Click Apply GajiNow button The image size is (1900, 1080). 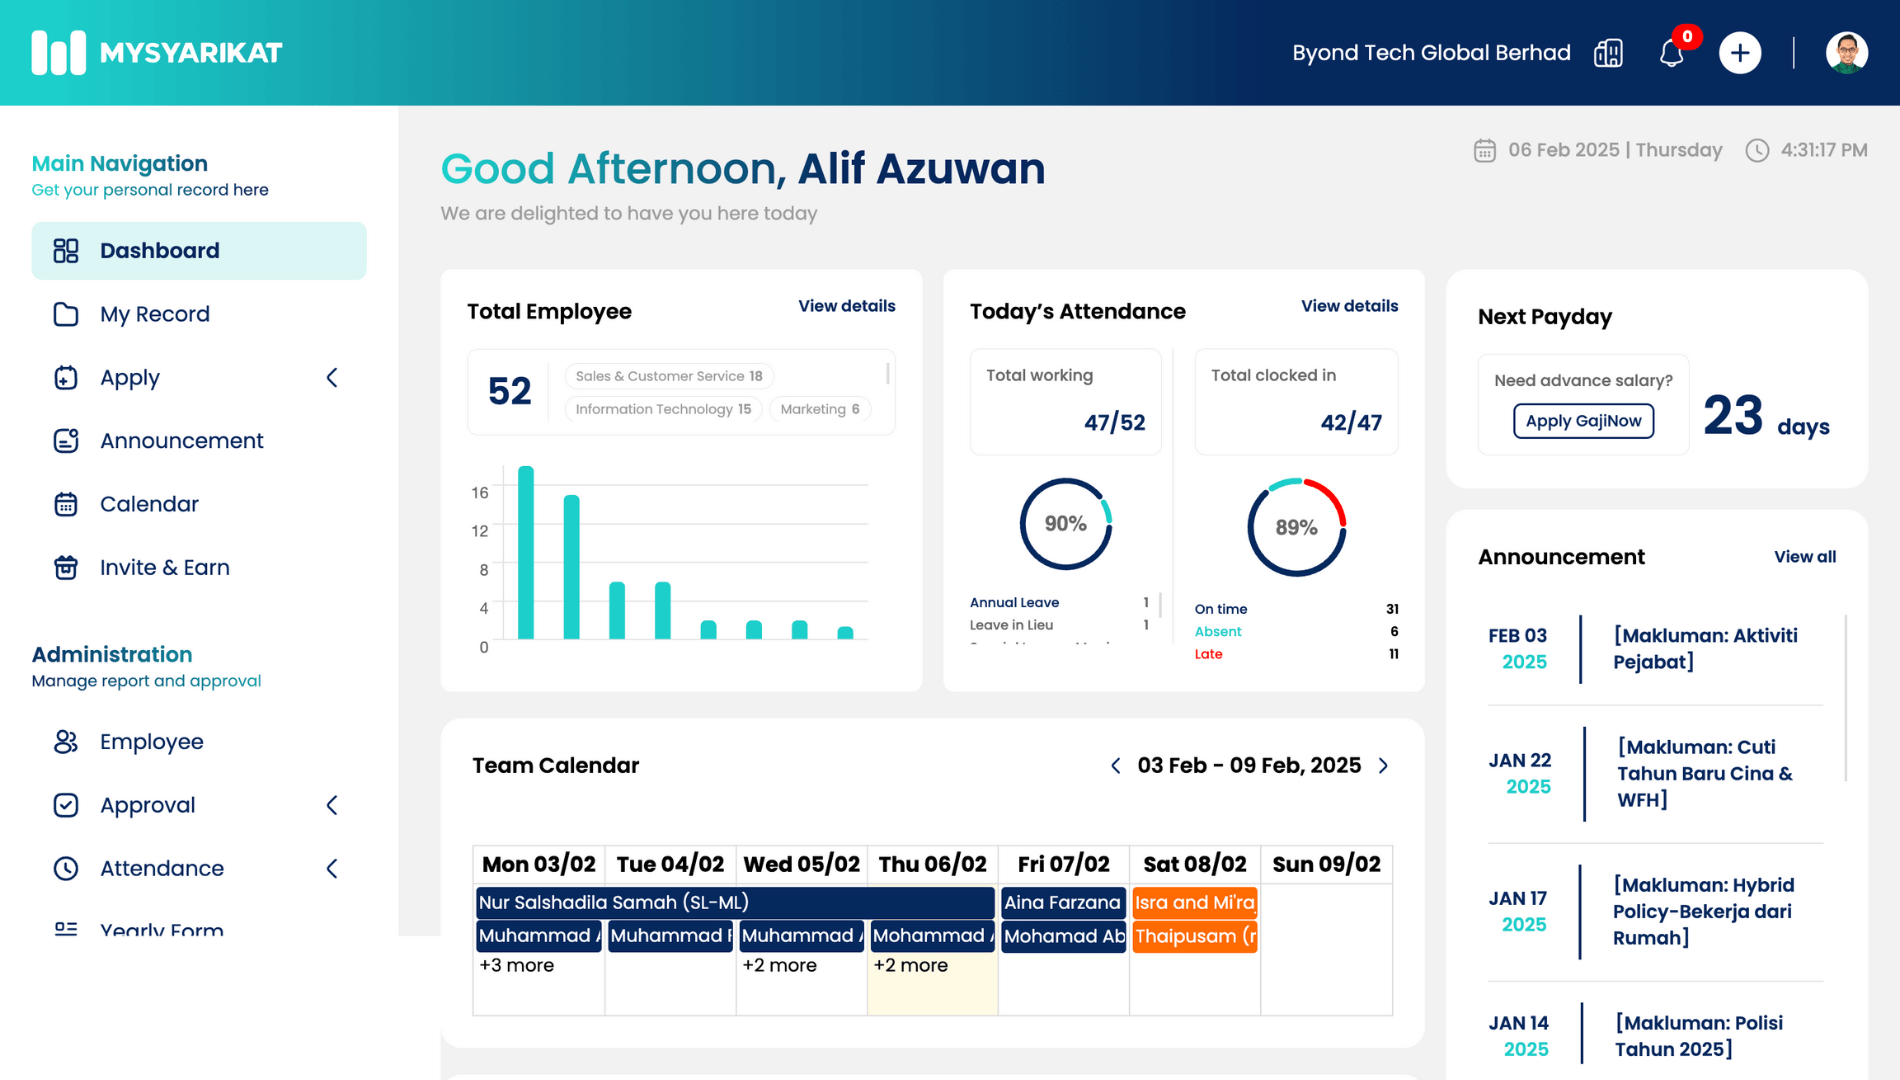1583,421
